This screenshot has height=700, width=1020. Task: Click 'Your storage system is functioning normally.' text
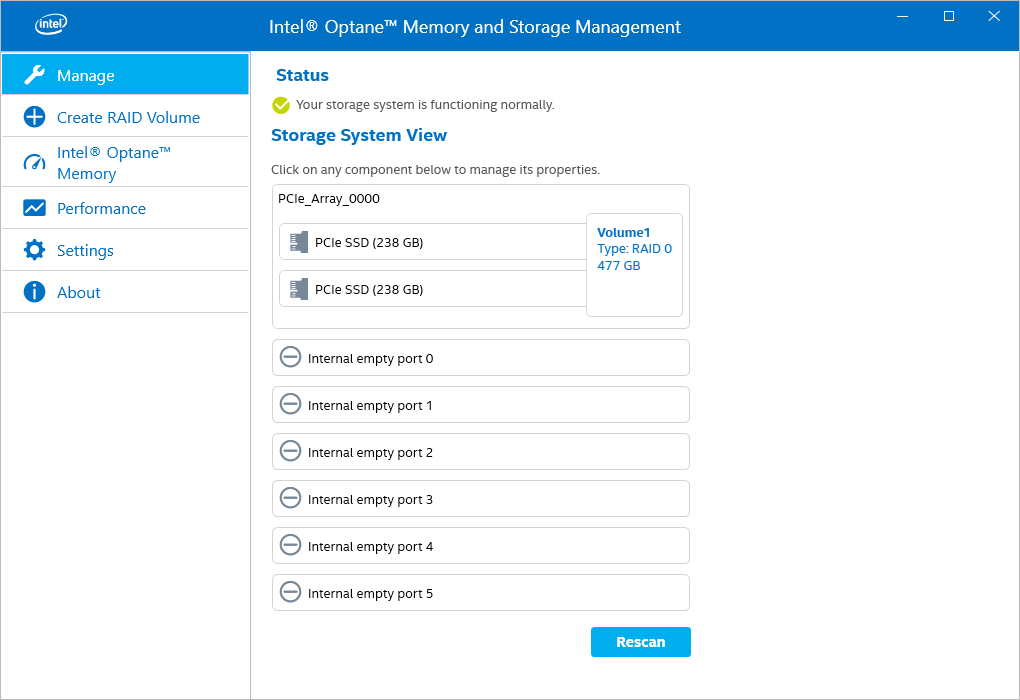[425, 105]
